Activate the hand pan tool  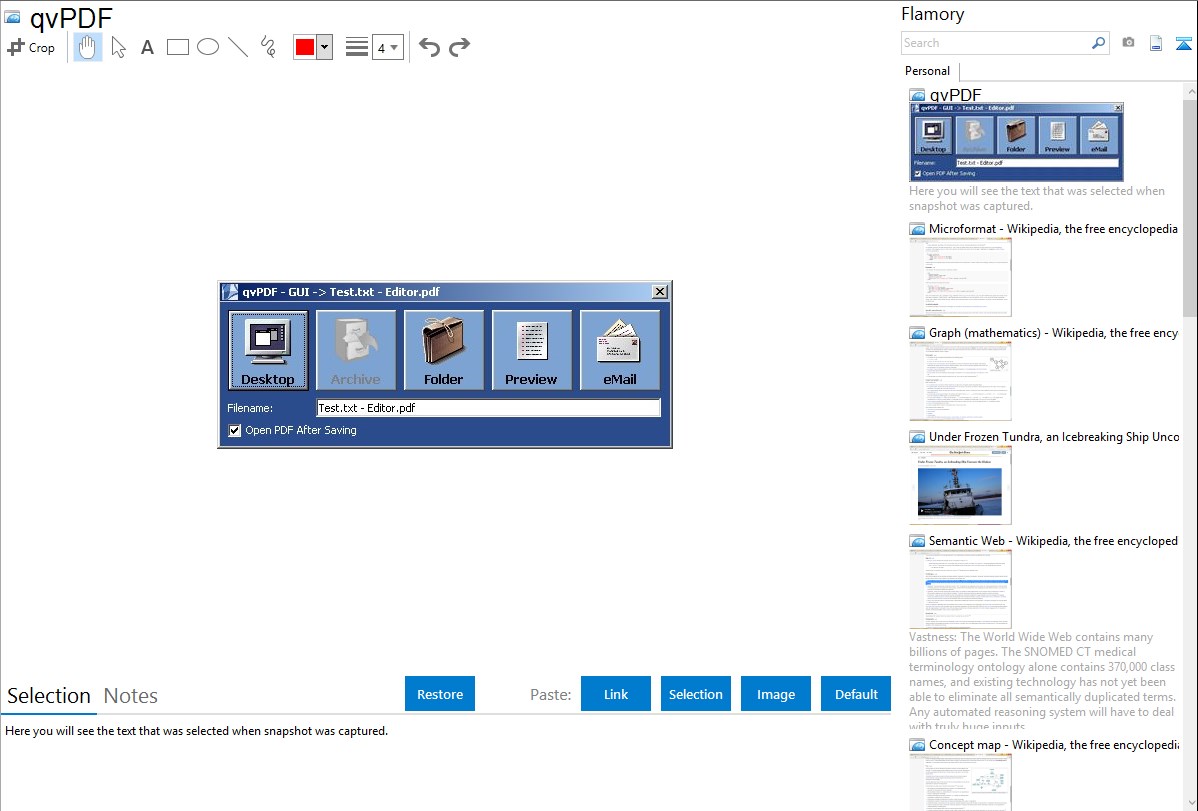tap(88, 47)
